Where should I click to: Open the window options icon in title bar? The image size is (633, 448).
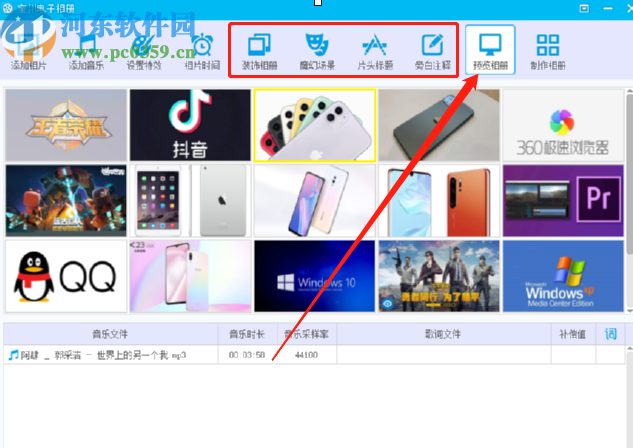click(584, 8)
